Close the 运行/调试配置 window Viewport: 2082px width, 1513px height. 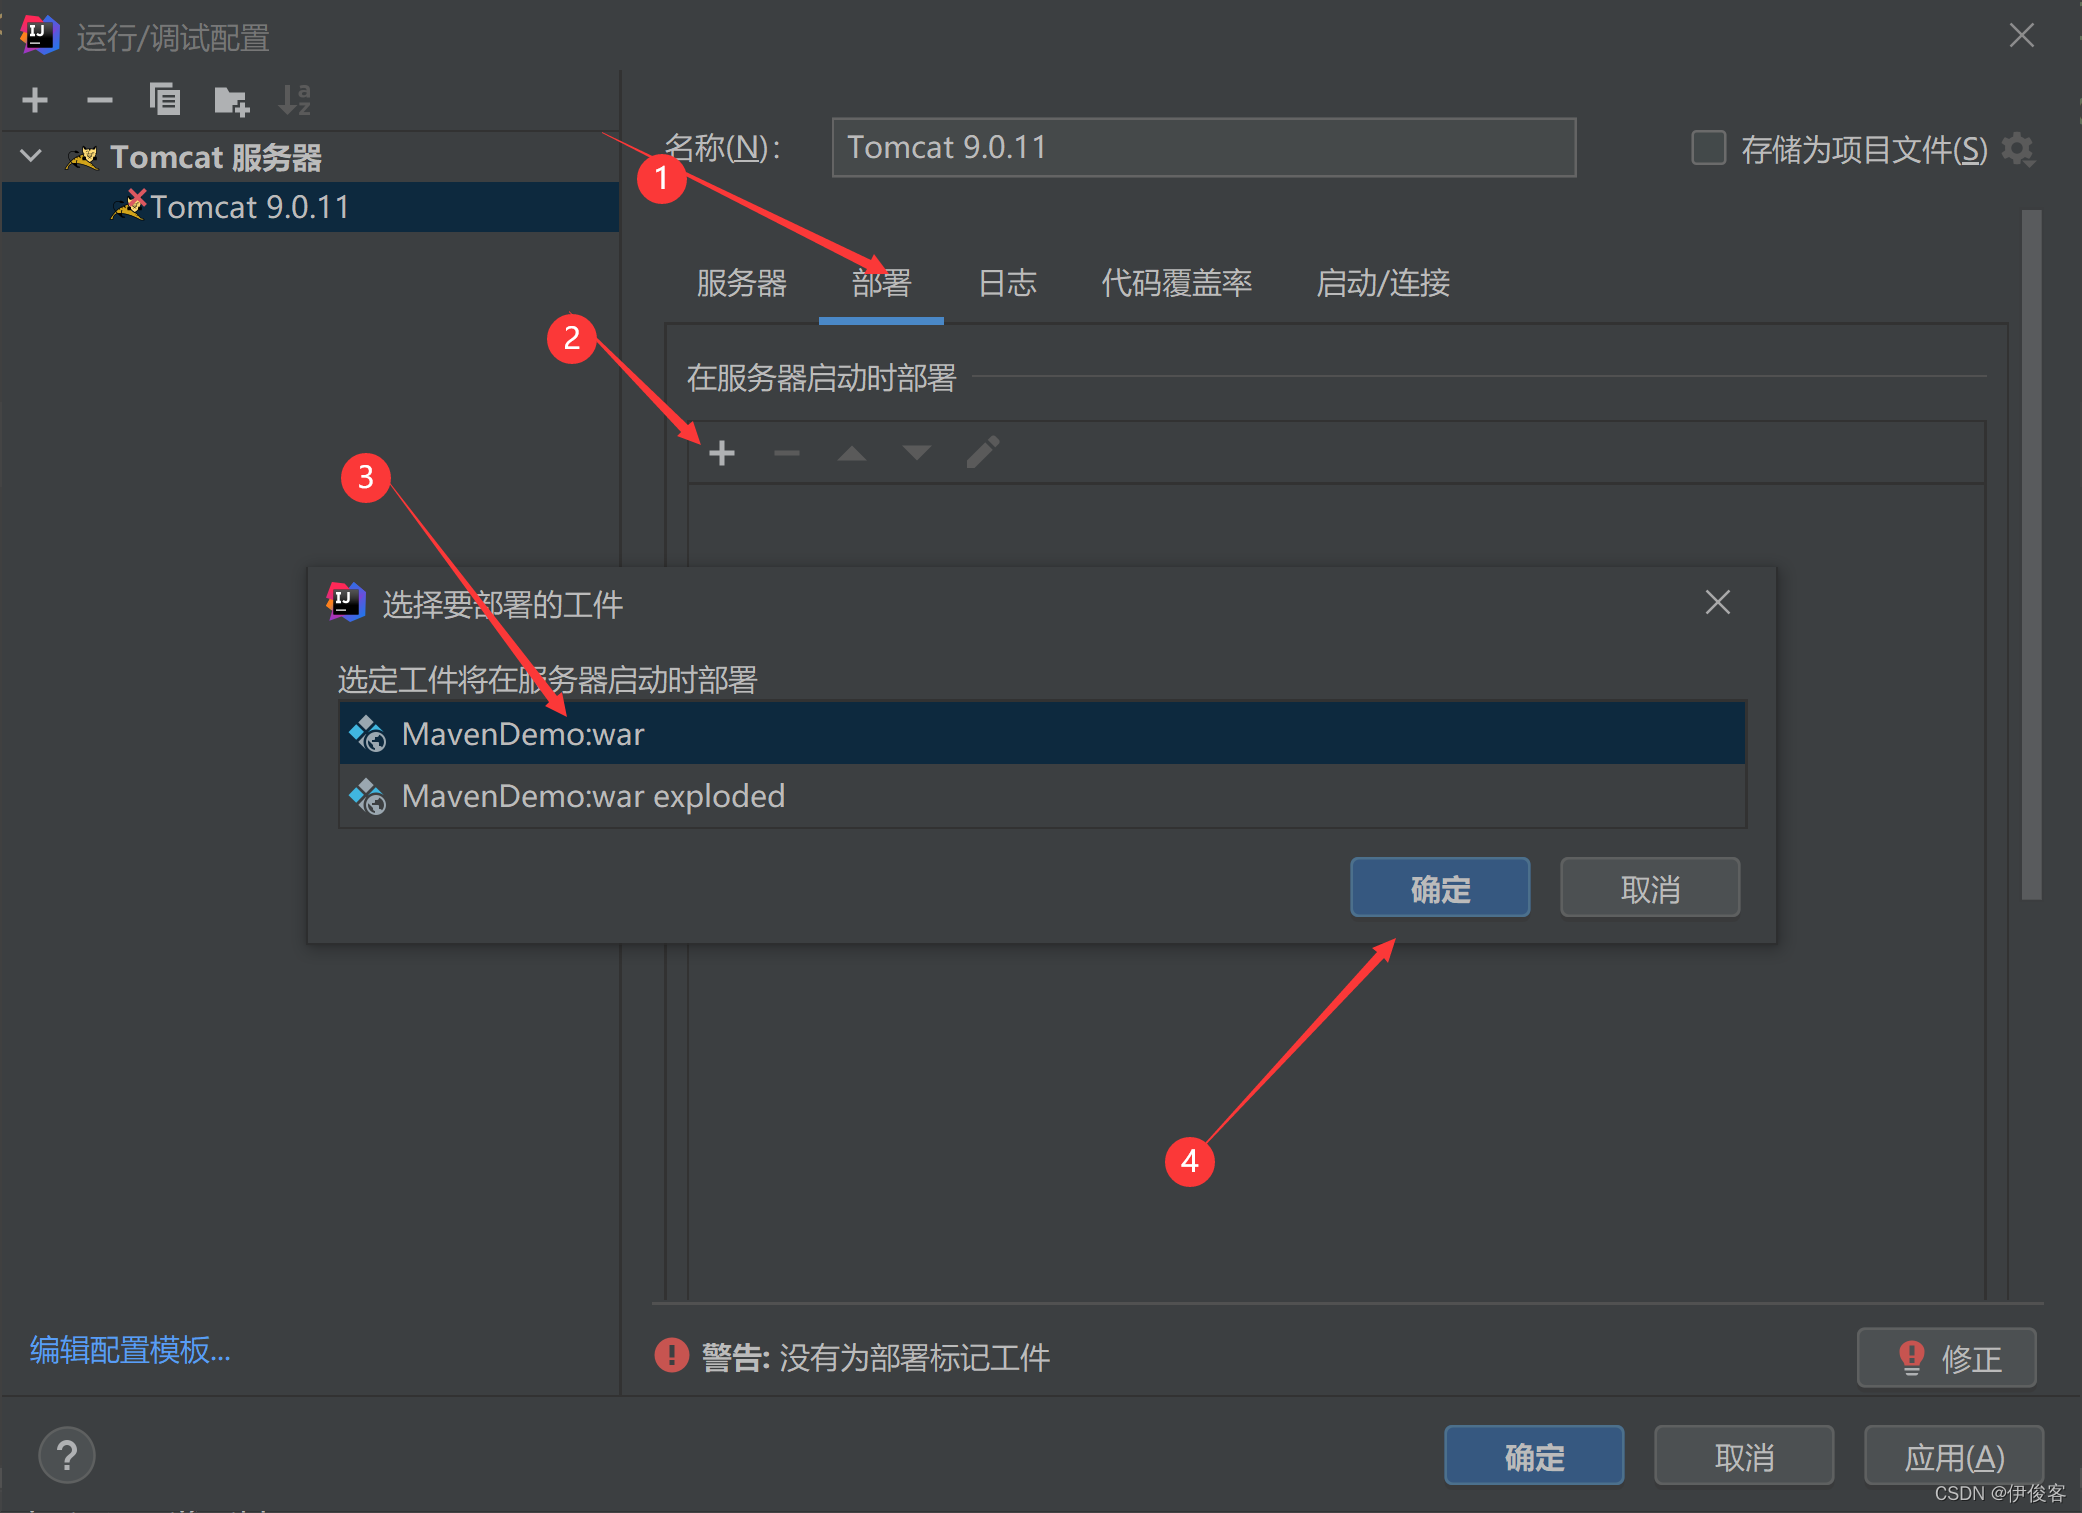[x=2022, y=36]
